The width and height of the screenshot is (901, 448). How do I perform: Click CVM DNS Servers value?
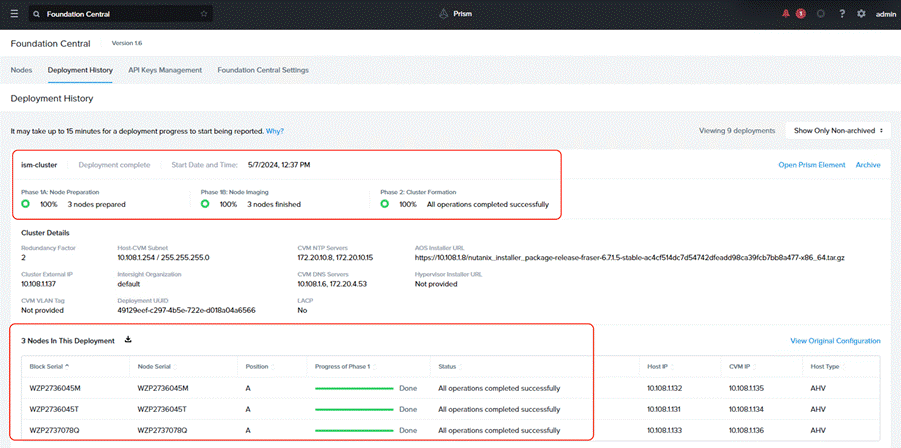click(x=333, y=284)
